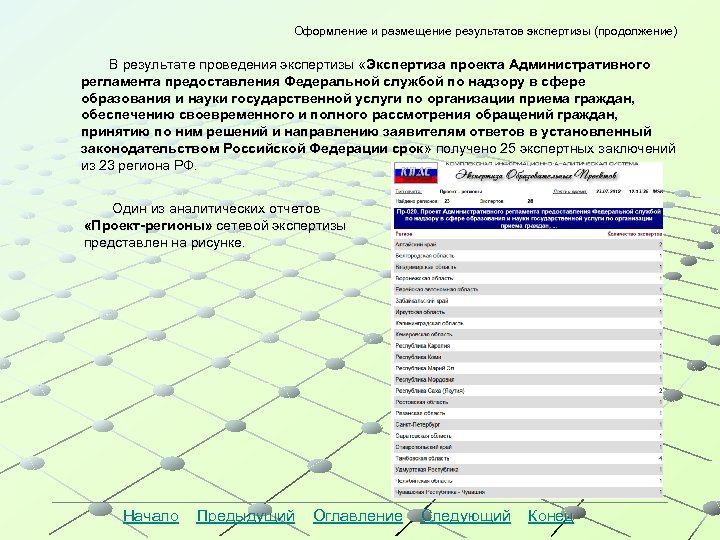Click the "Начало" navigation link
Viewport: 720px width, 540px height.
(x=151, y=516)
